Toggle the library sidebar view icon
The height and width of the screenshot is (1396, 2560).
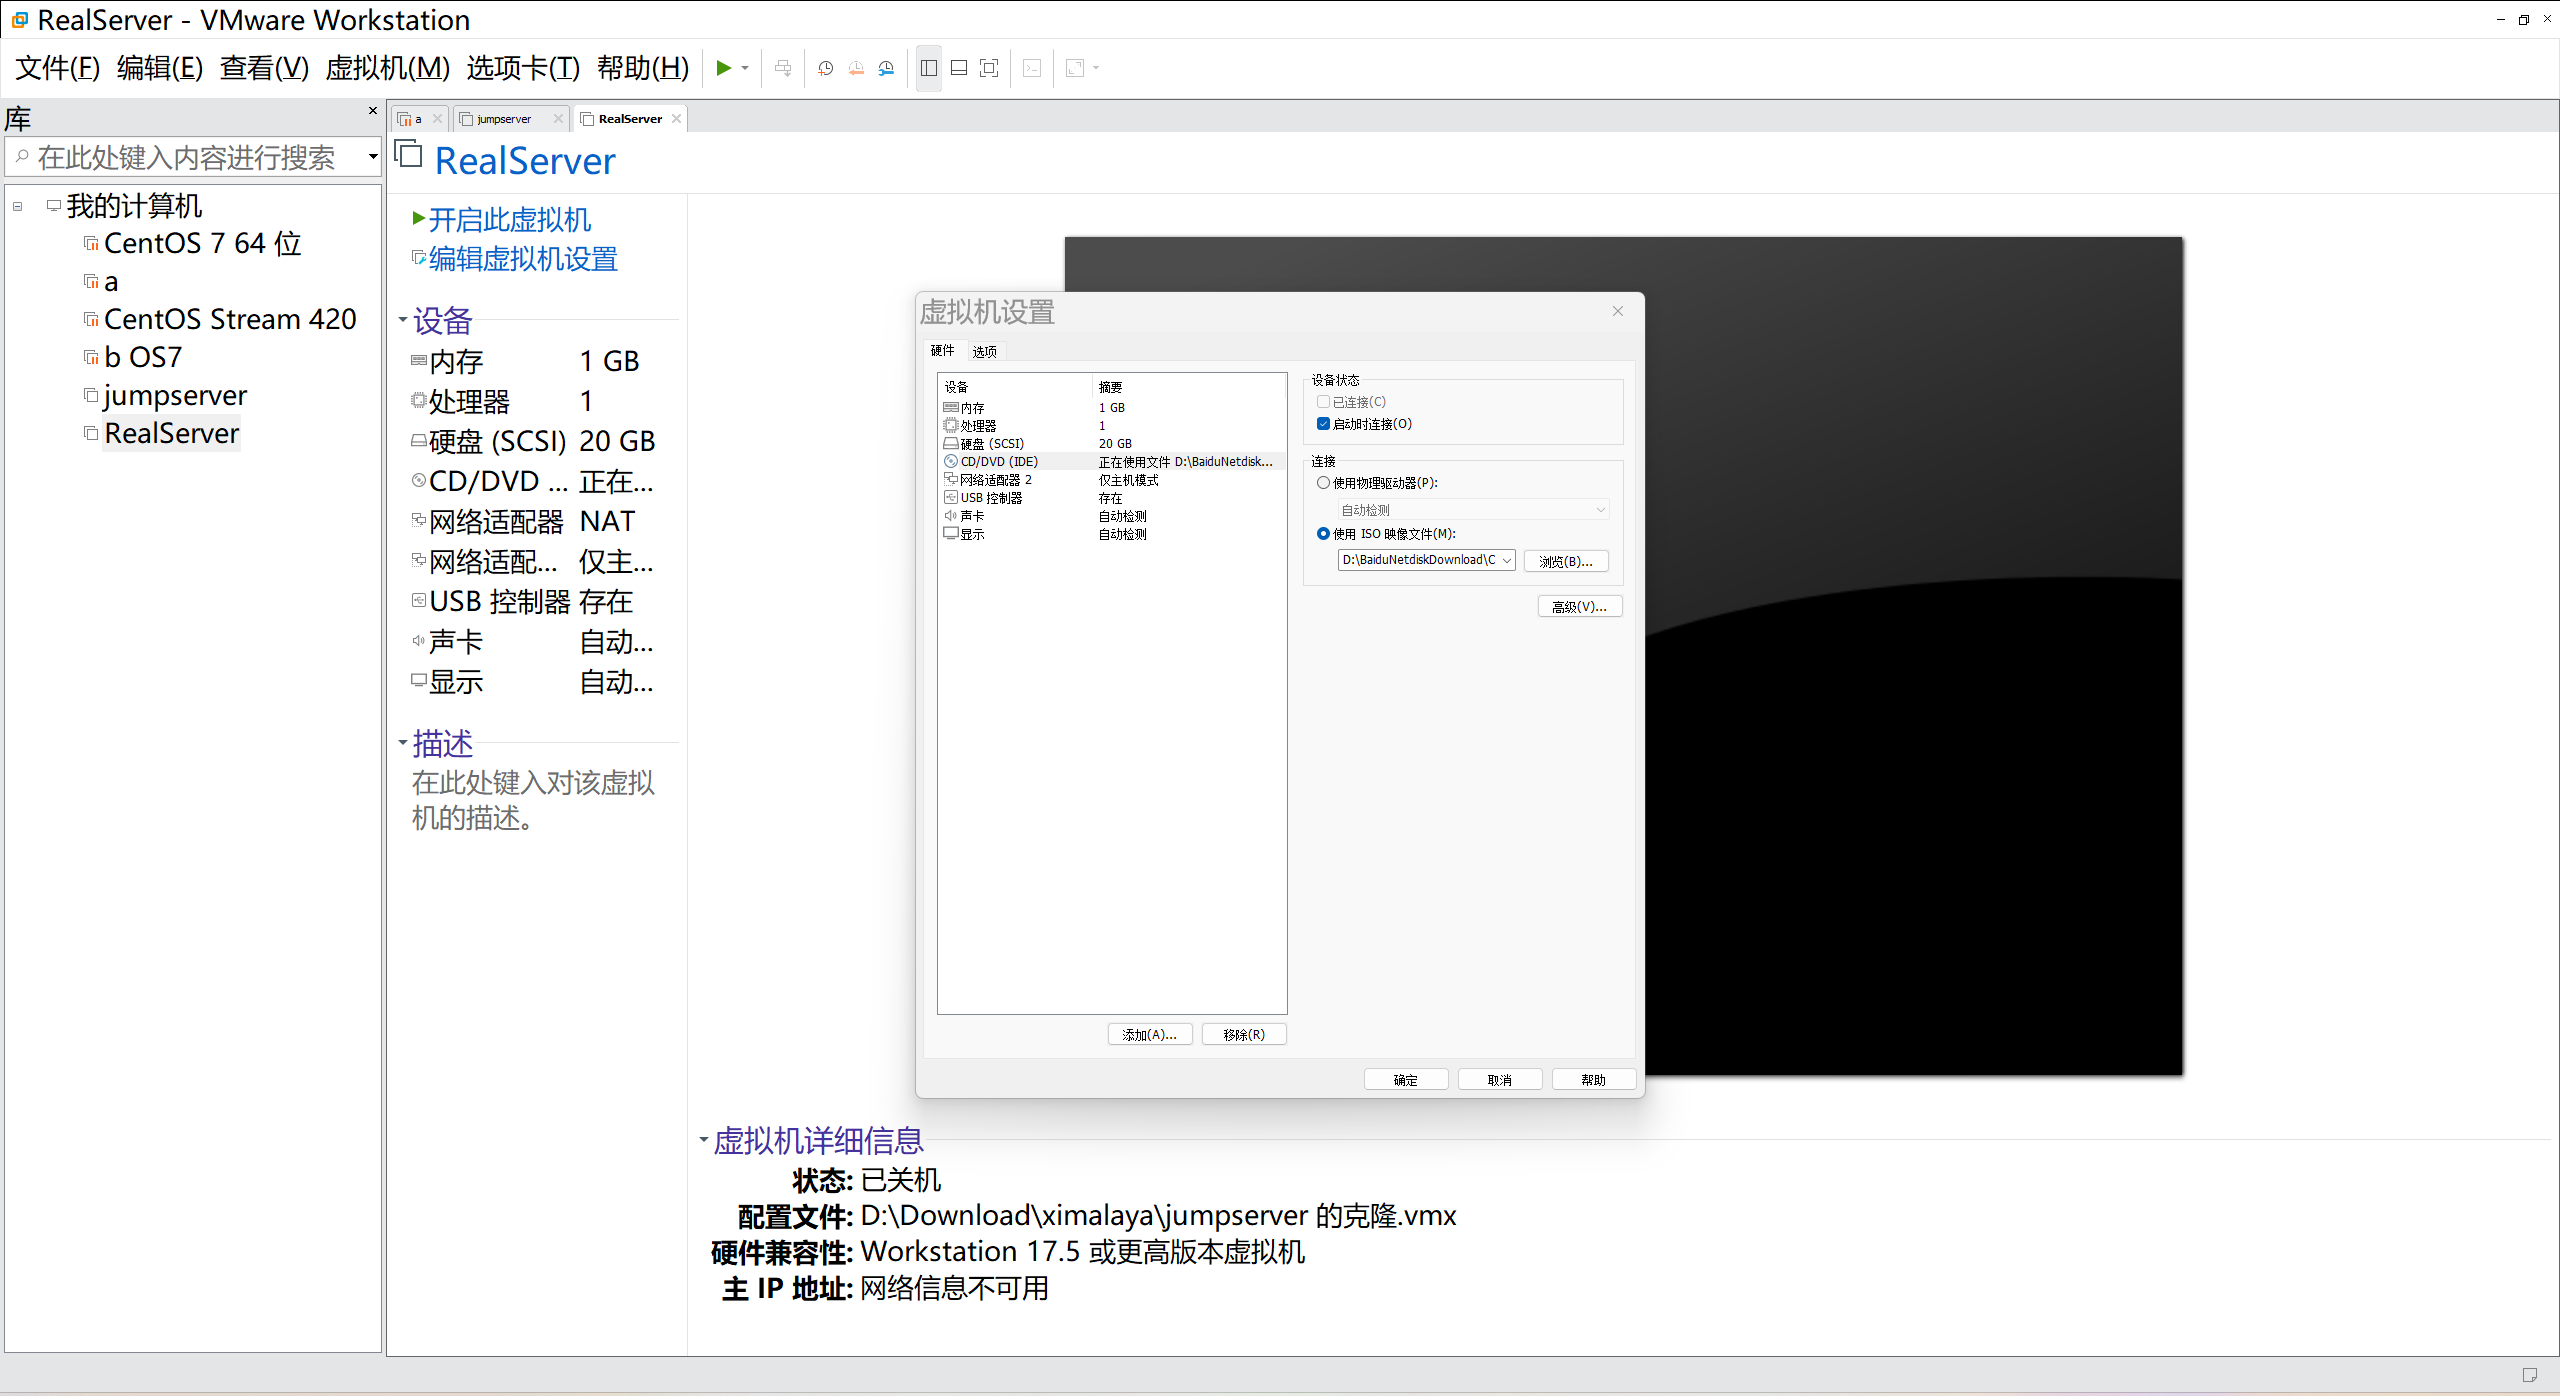(x=929, y=68)
